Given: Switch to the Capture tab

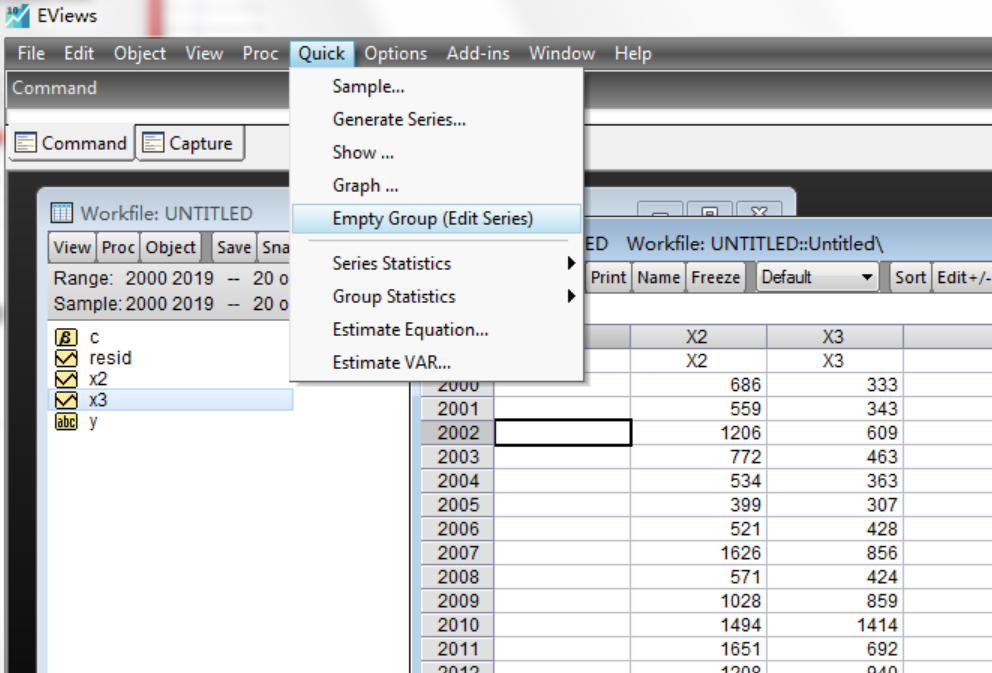Looking at the screenshot, I should (x=190, y=143).
